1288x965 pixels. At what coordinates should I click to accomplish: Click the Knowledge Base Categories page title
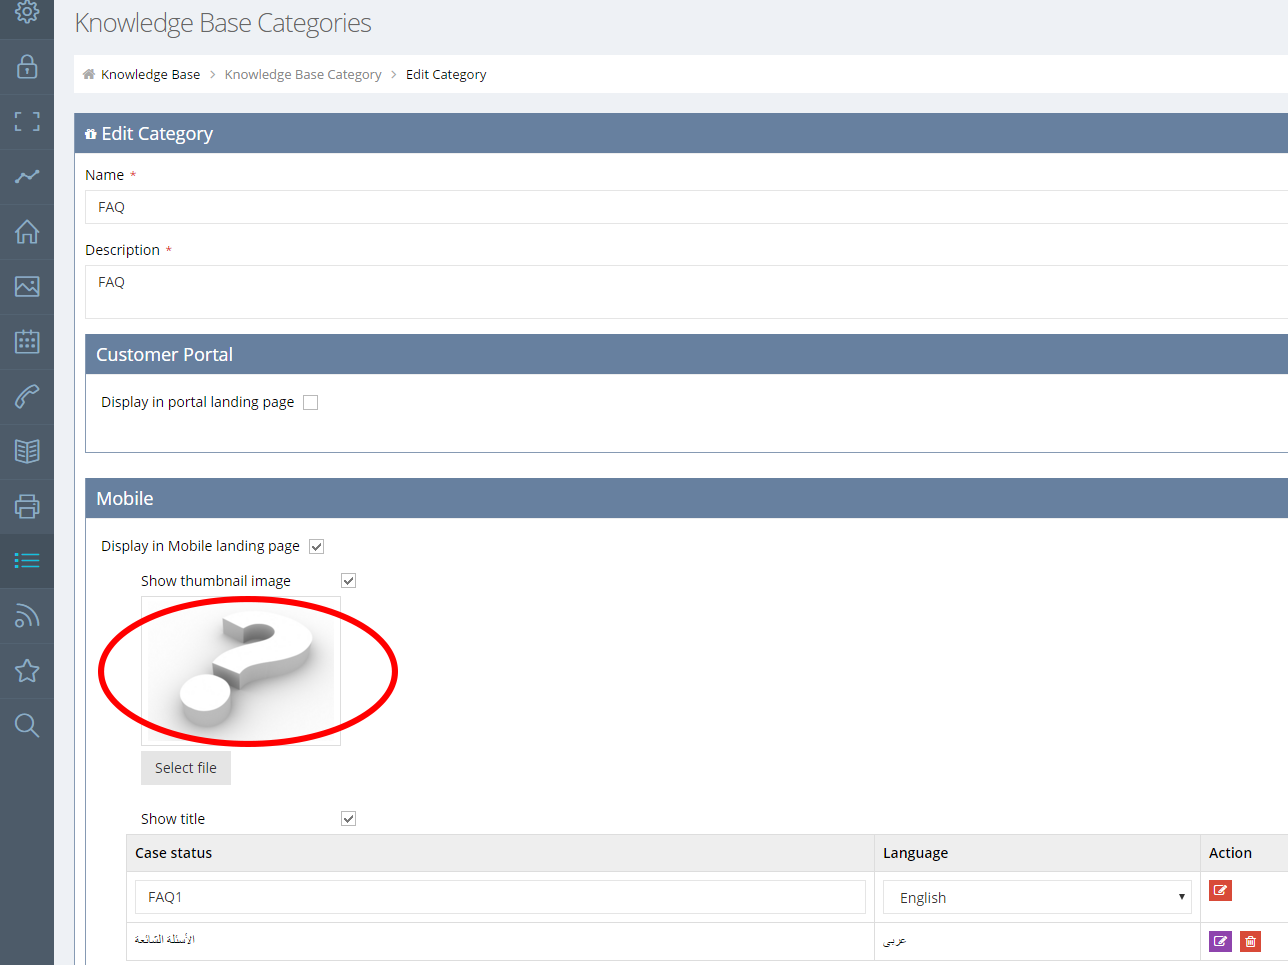(x=223, y=23)
